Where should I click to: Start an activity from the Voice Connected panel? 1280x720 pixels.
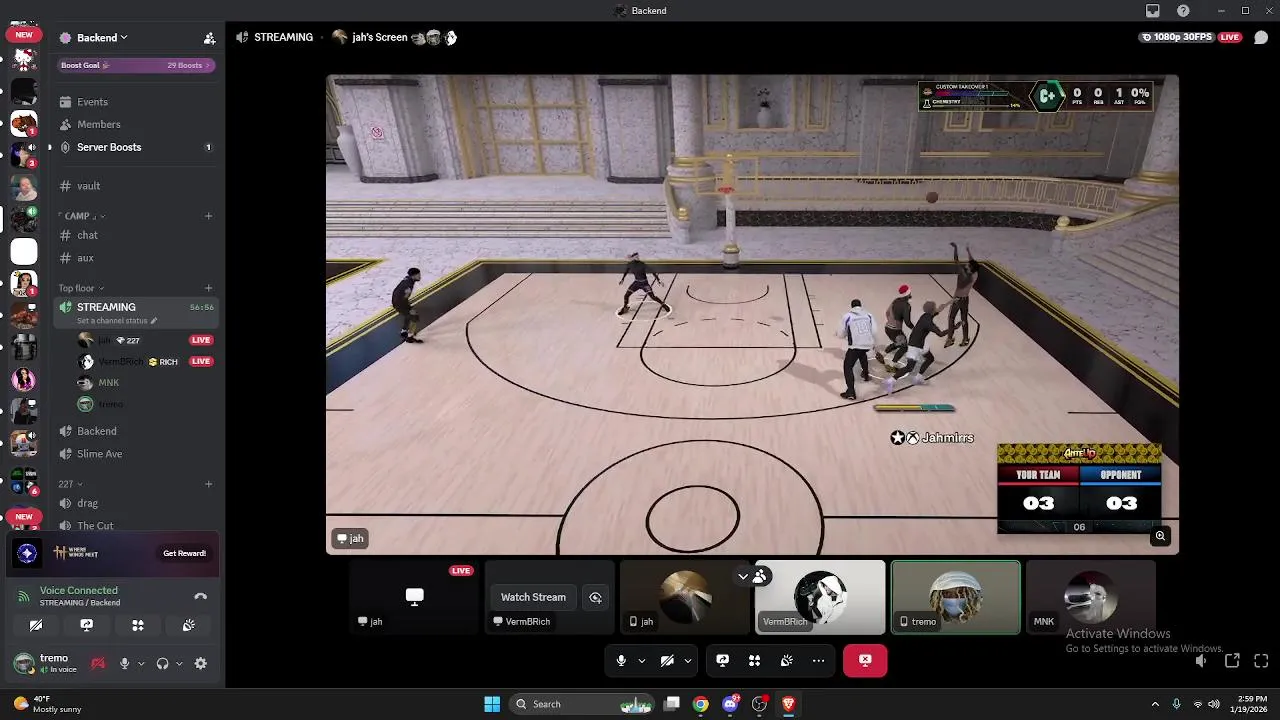(138, 625)
